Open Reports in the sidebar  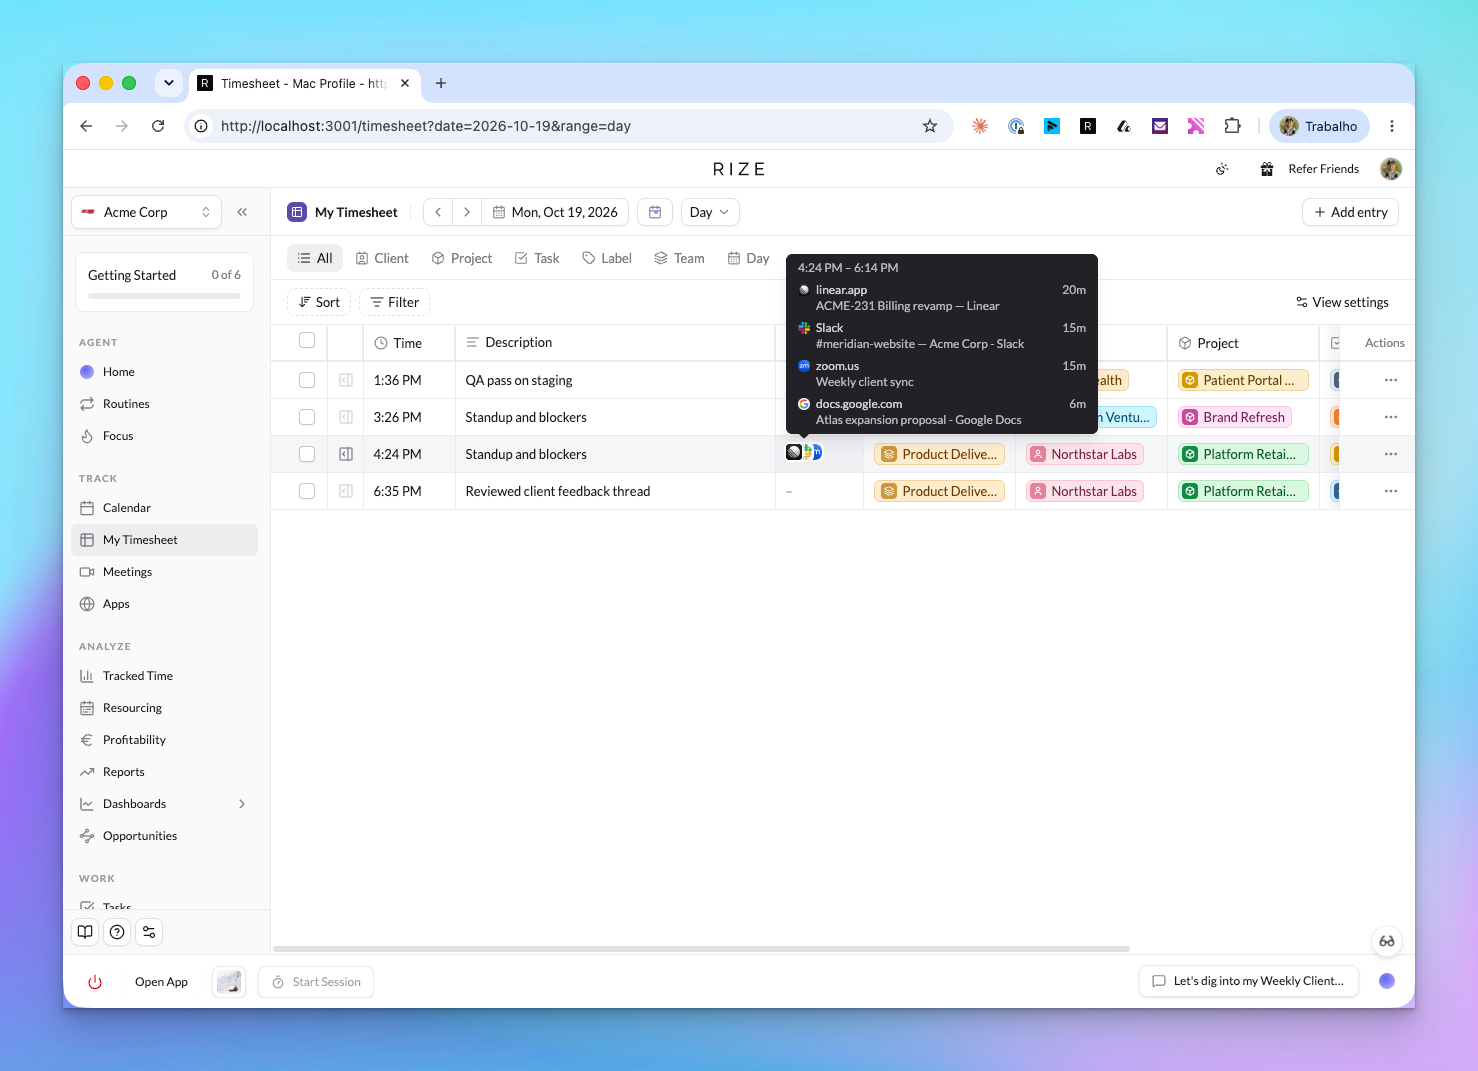tap(164, 772)
